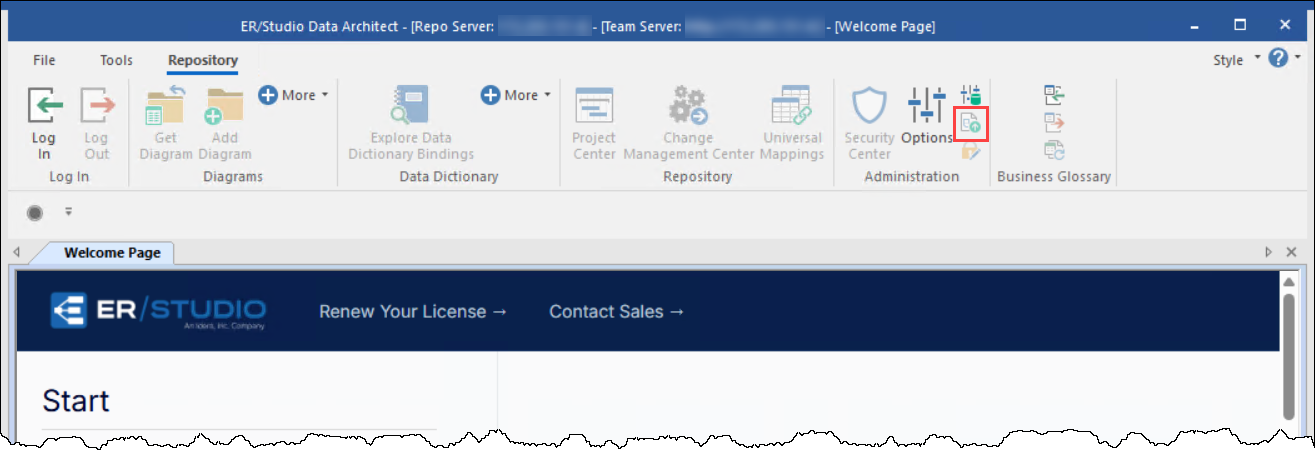This screenshot has width=1315, height=459.
Task: Open the Security Center shield icon
Action: coord(869,107)
